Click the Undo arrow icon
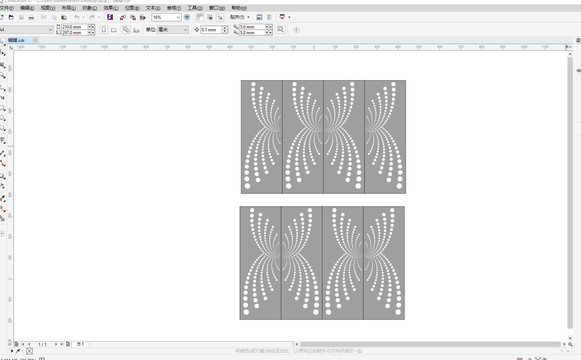581x360 pixels. 77,17
